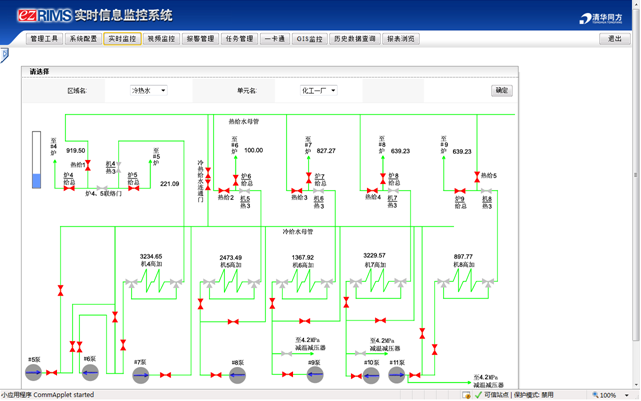Click the #6 pump icon
The height and width of the screenshot is (401, 641).
(90, 372)
